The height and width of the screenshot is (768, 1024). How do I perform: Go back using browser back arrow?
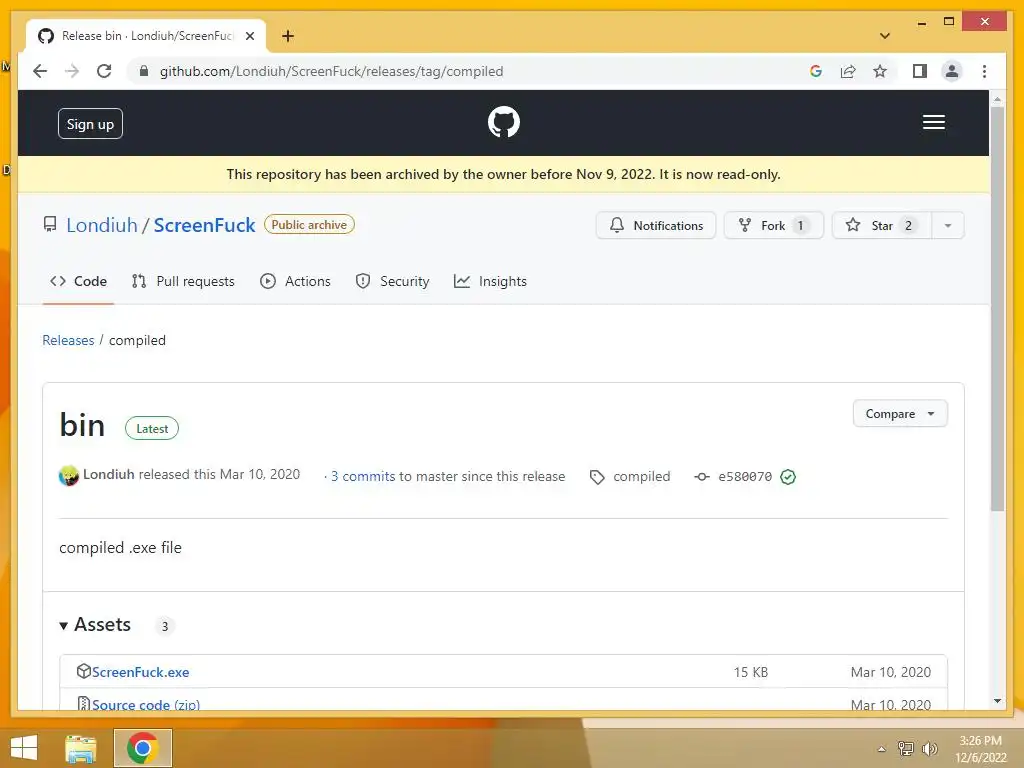pyautogui.click(x=40, y=71)
